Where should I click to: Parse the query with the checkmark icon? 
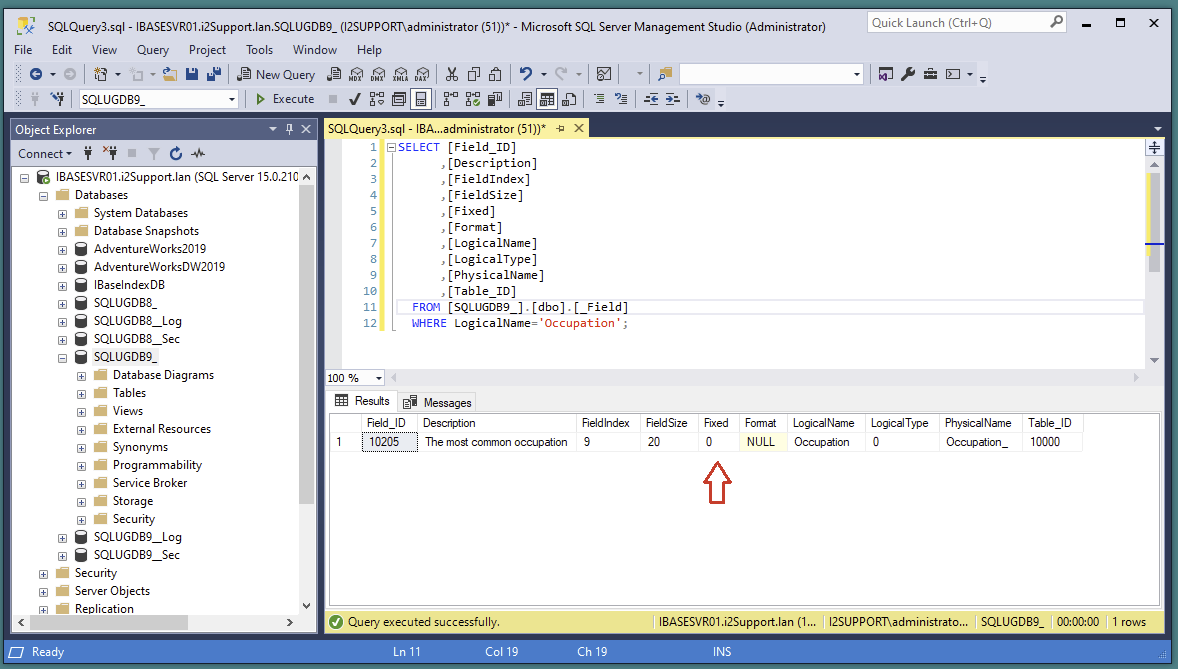[x=355, y=99]
